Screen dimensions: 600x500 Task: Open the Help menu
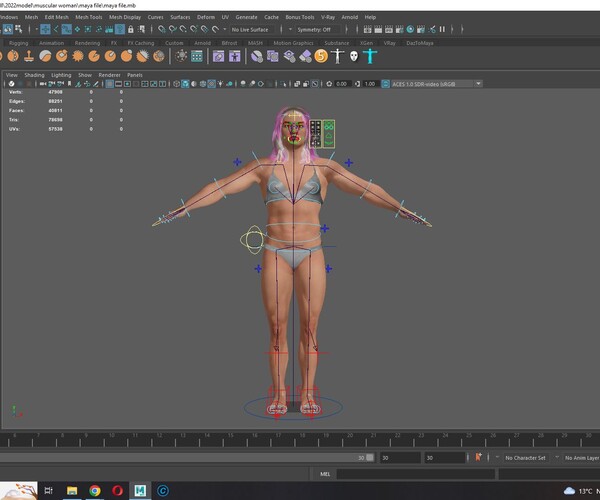pos(370,17)
